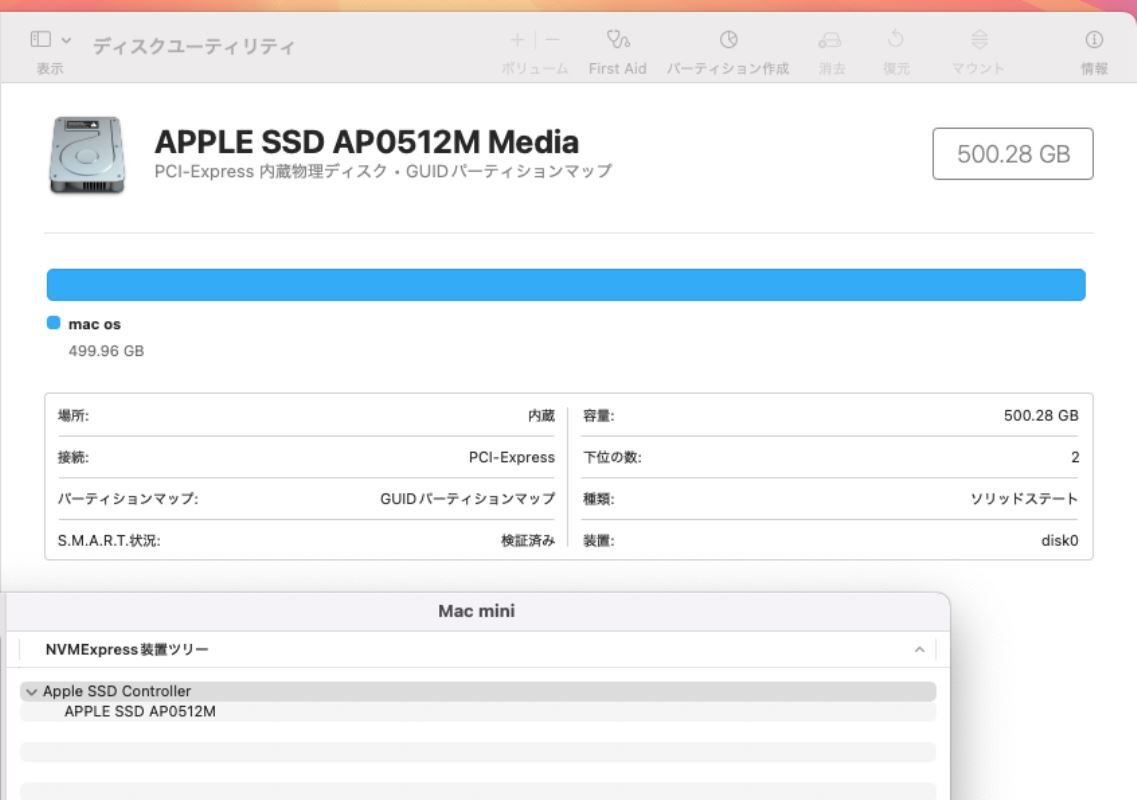This screenshot has width=1137, height=800.
Task: Click the 容量 value 500.28 GB in table
Action: click(1041, 416)
